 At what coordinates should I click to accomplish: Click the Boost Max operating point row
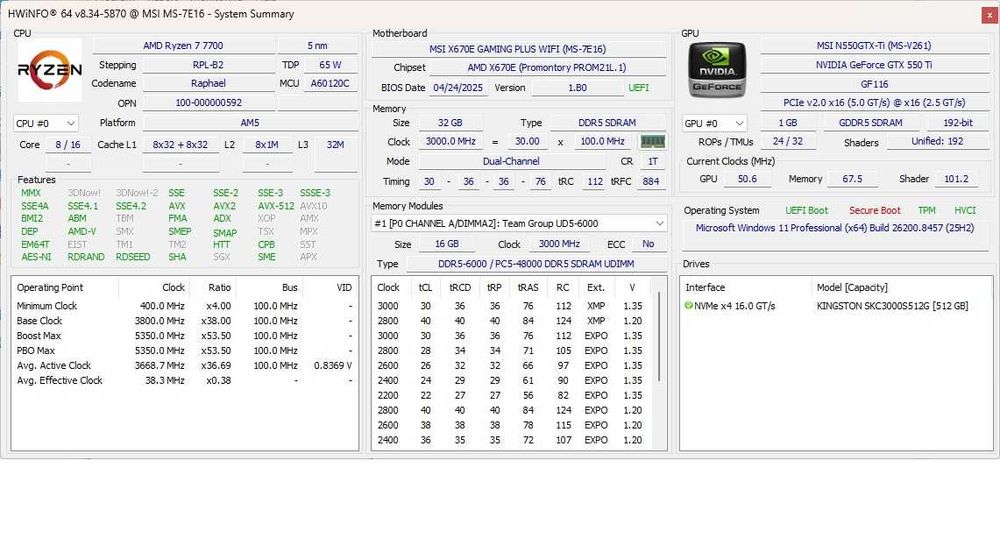pyautogui.click(x=184, y=336)
